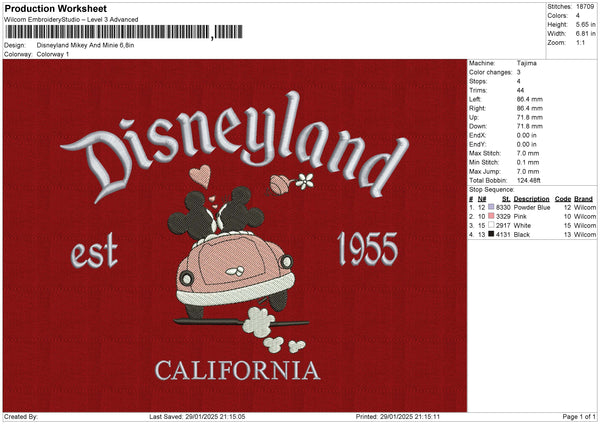
Task: Click 'Wilcom EmbroideryStudio – Level 3 Advanced' text
Action: click(71, 20)
